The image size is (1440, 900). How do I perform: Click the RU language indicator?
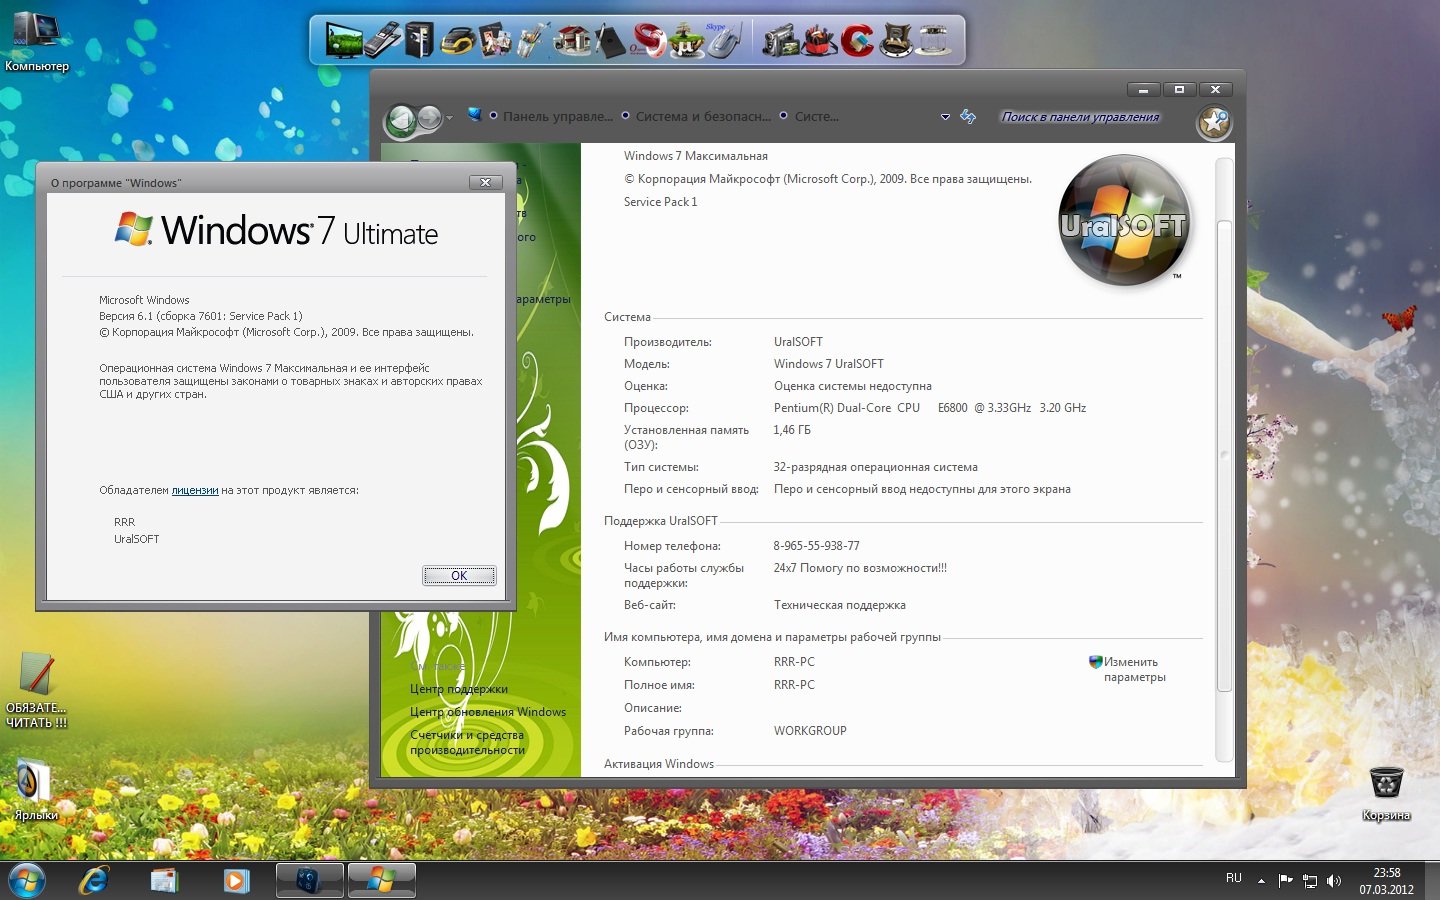(1234, 878)
